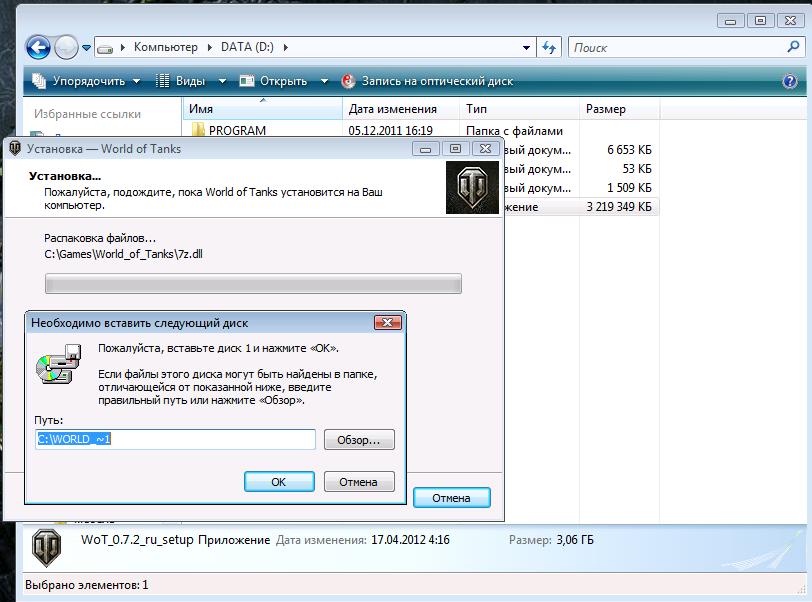Click the status bar text Выбрано элементов: 1
Image resolution: width=812 pixels, height=602 pixels.
click(86, 585)
